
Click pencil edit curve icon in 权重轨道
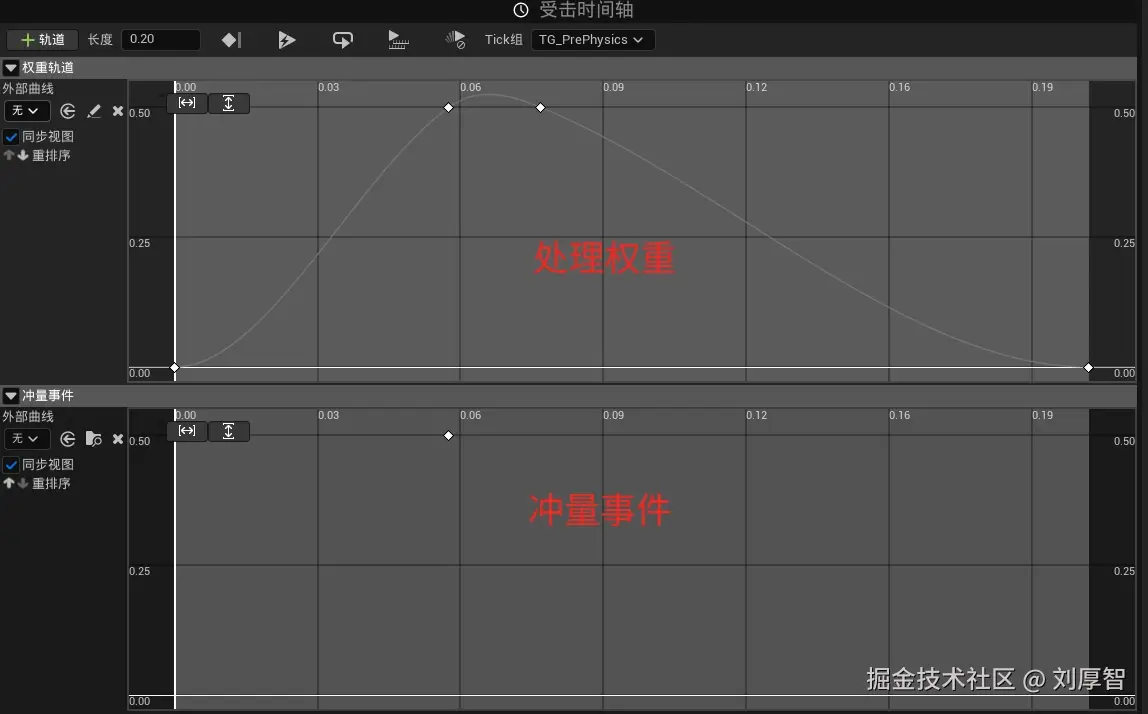94,111
